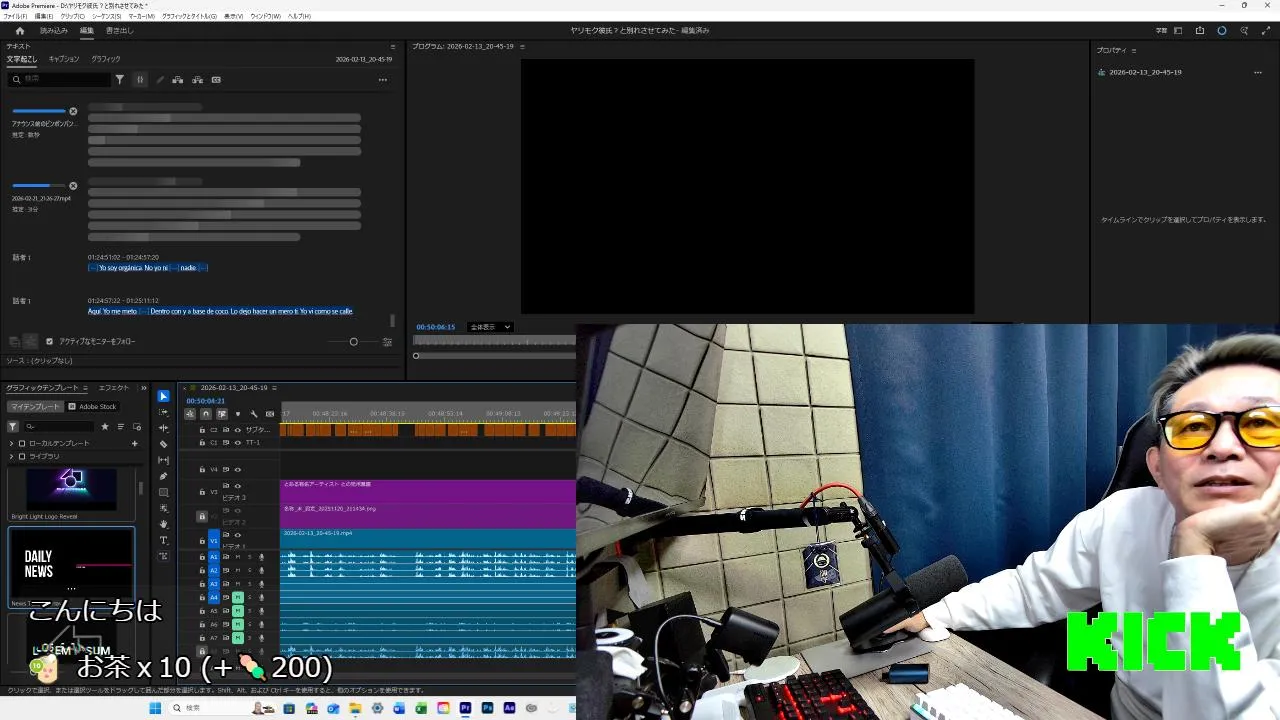Screen dimensions: 1280x720
Task: Open the Text panel hamburger menu
Action: [x=393, y=46]
